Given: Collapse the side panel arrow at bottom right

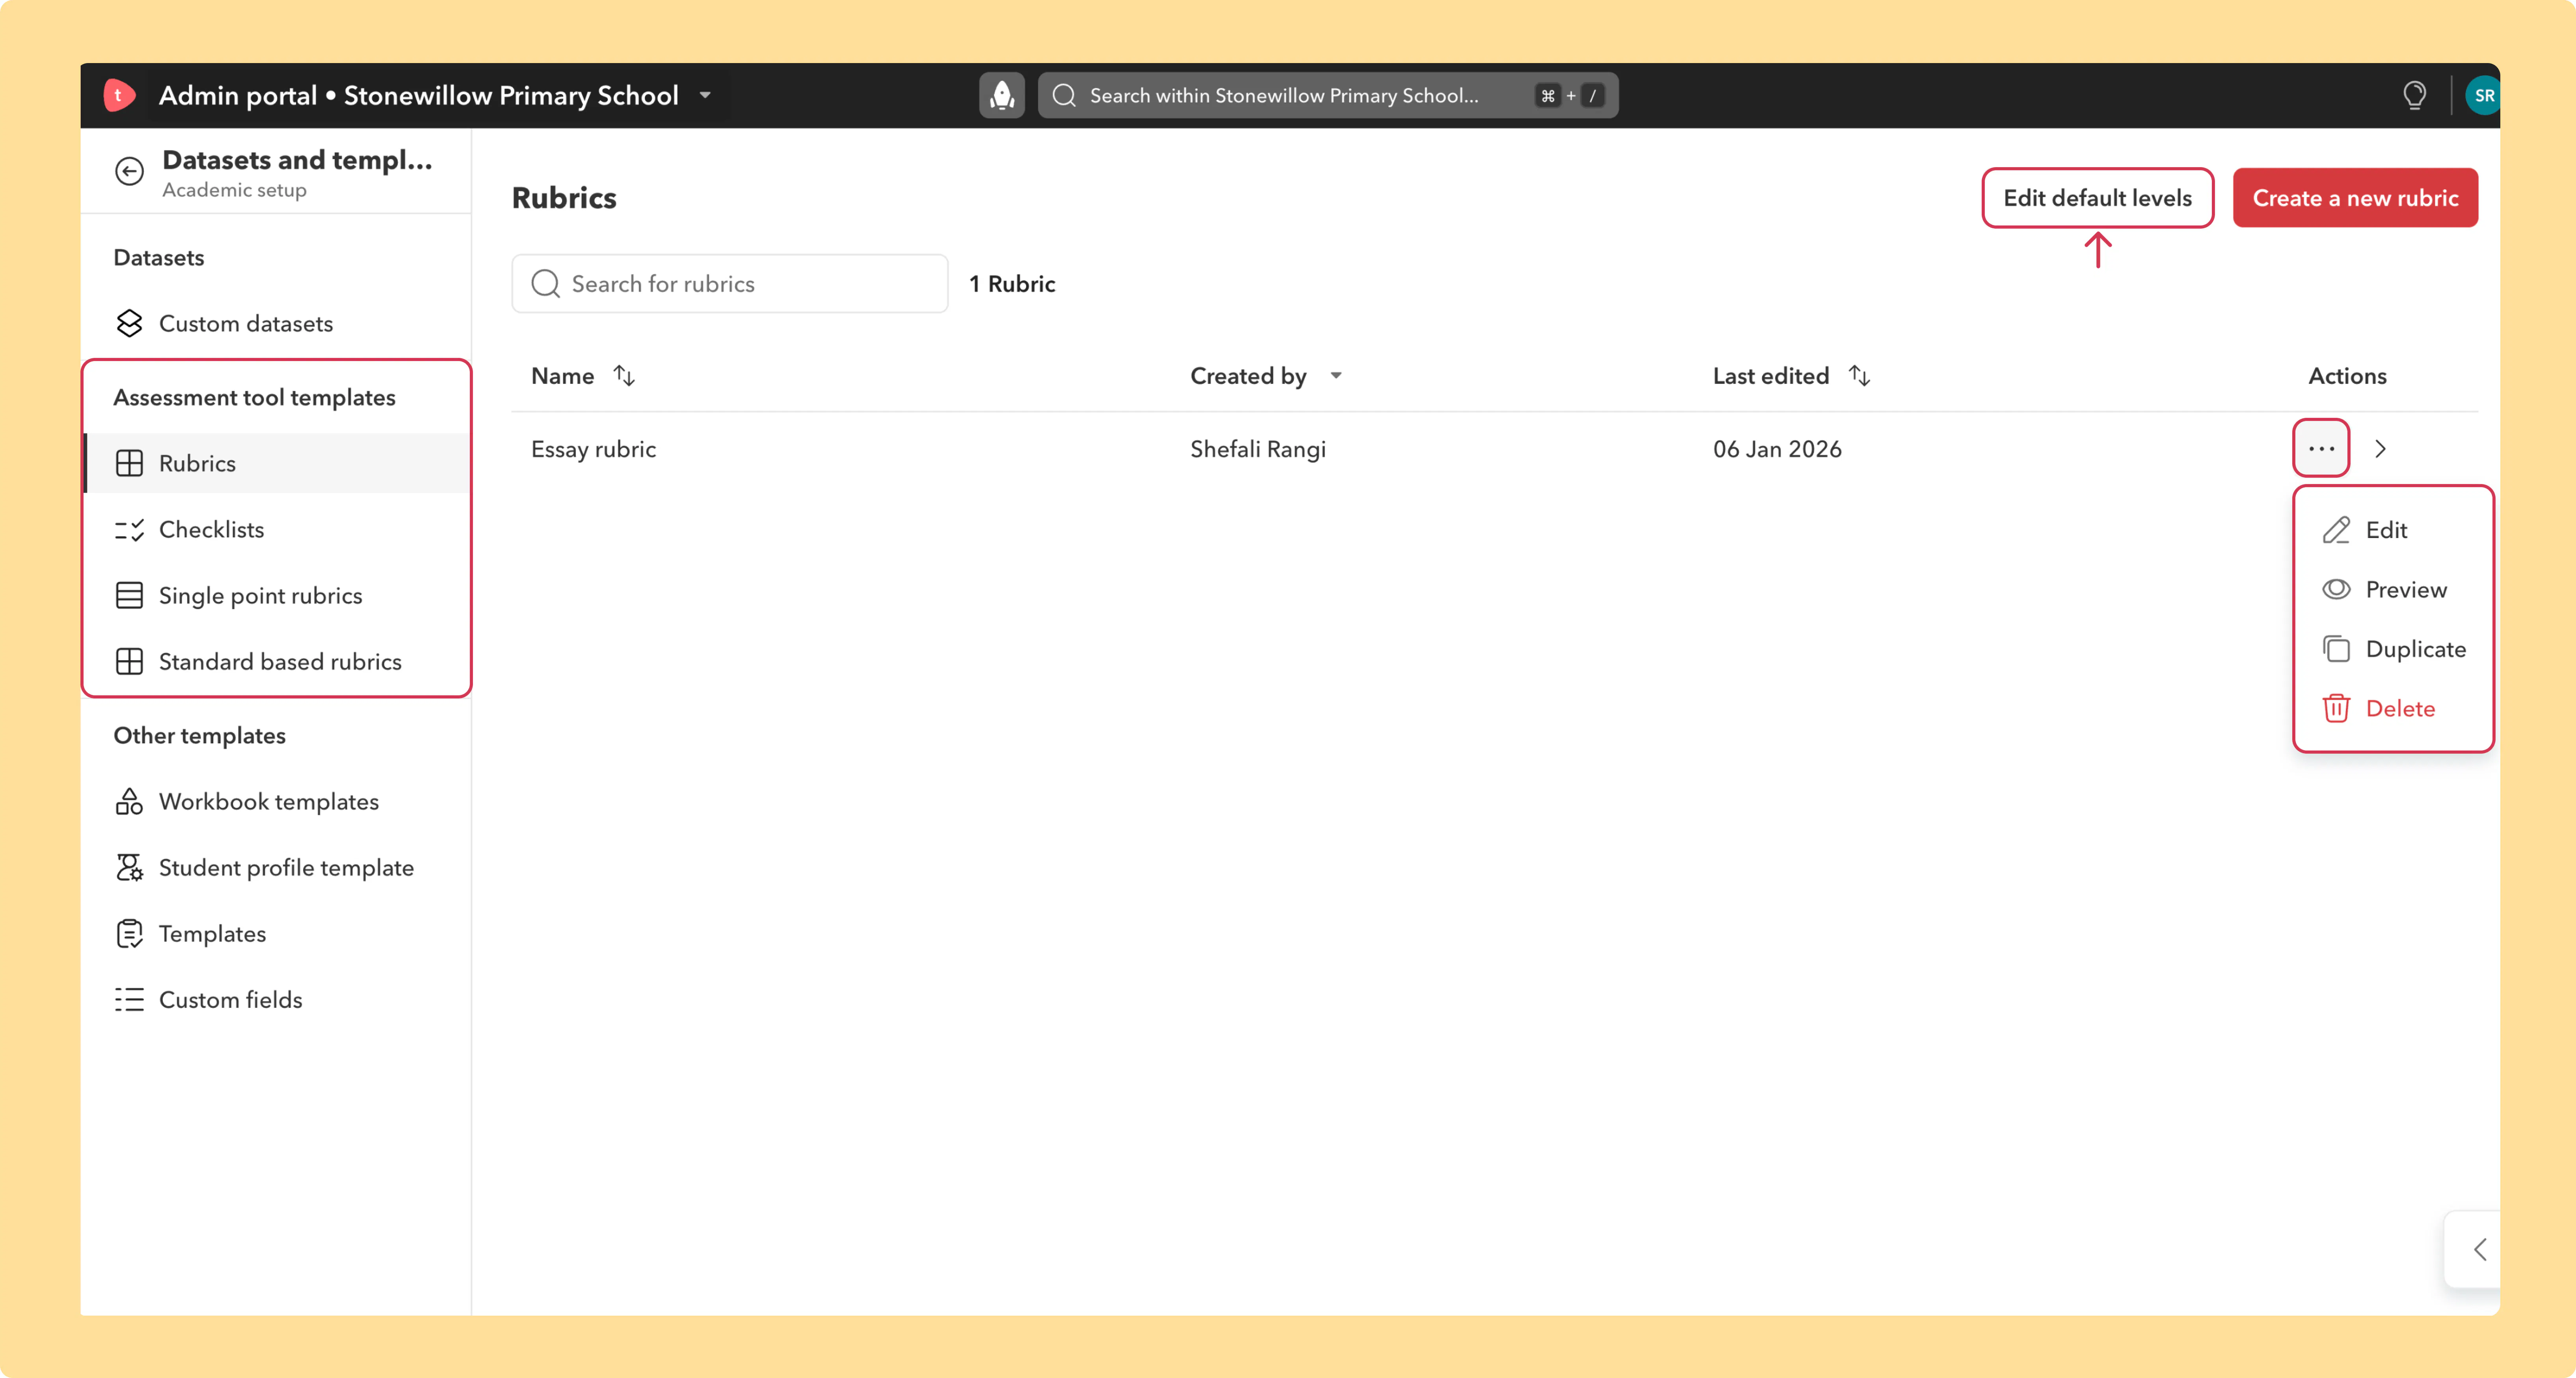Looking at the screenshot, I should click(x=2479, y=1249).
